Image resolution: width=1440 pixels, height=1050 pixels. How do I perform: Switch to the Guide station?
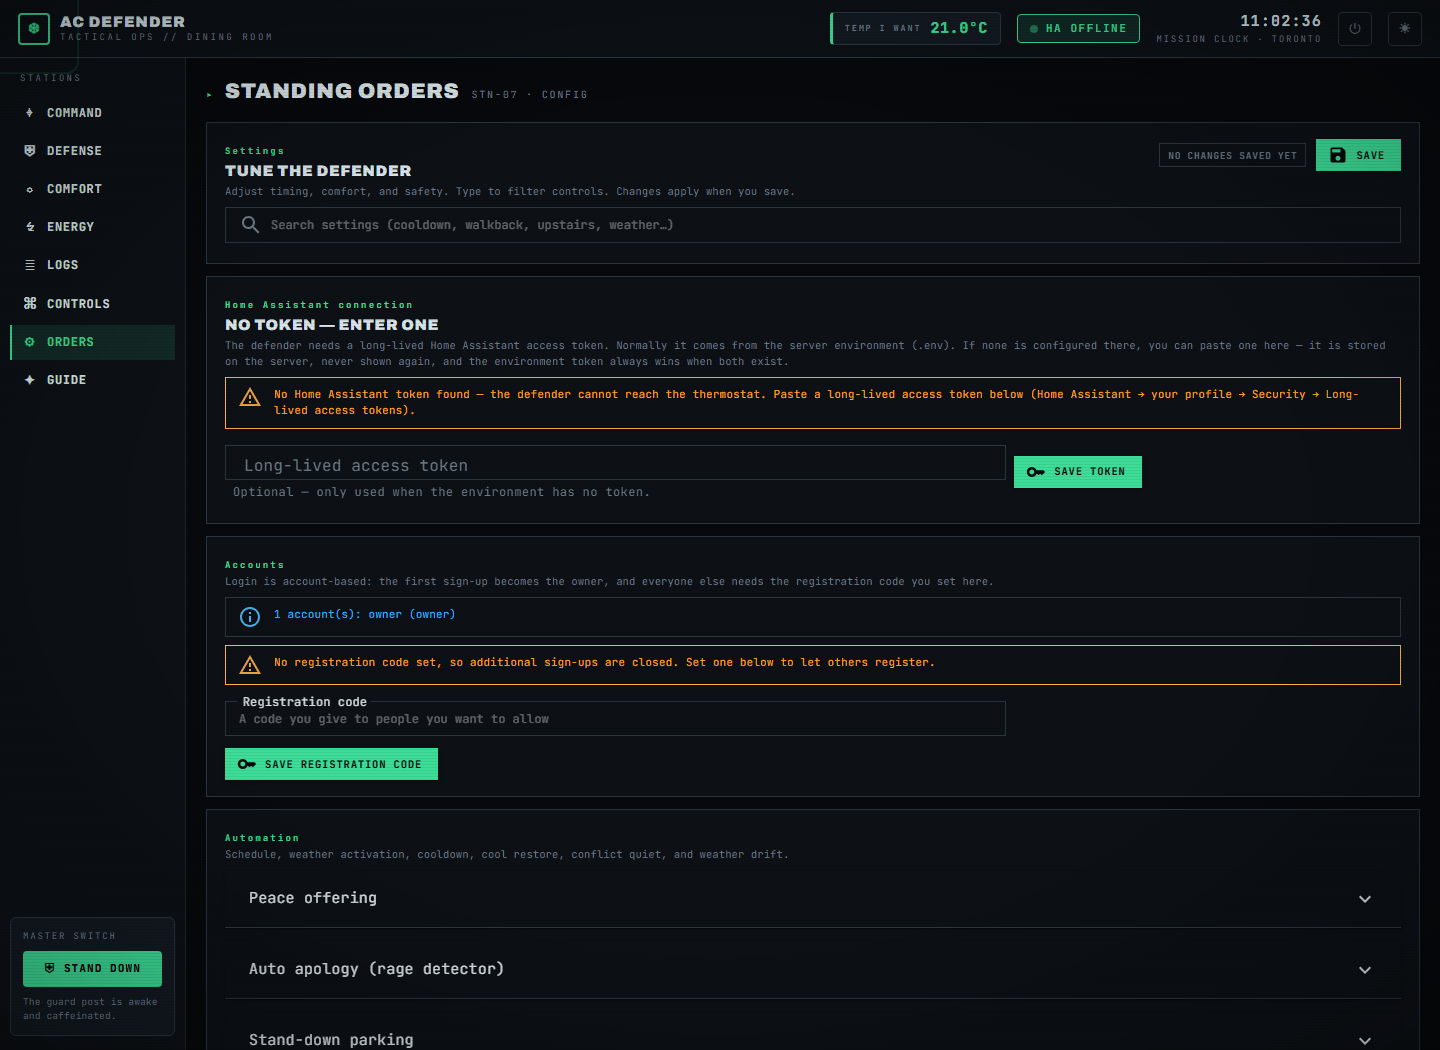click(92, 380)
